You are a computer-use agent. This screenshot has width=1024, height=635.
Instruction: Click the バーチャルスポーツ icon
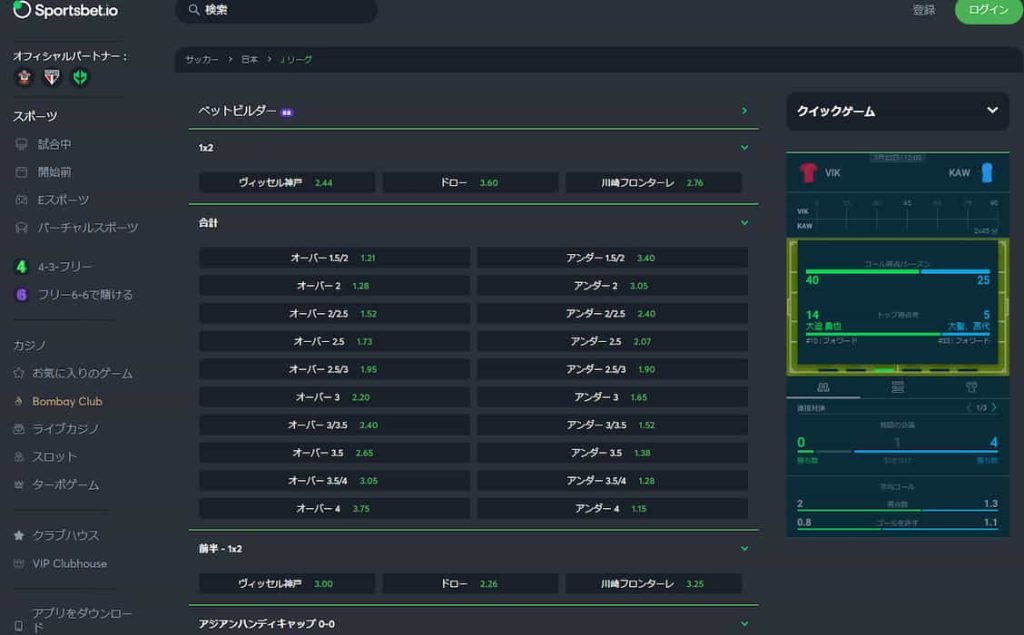pyautogui.click(x=22, y=227)
